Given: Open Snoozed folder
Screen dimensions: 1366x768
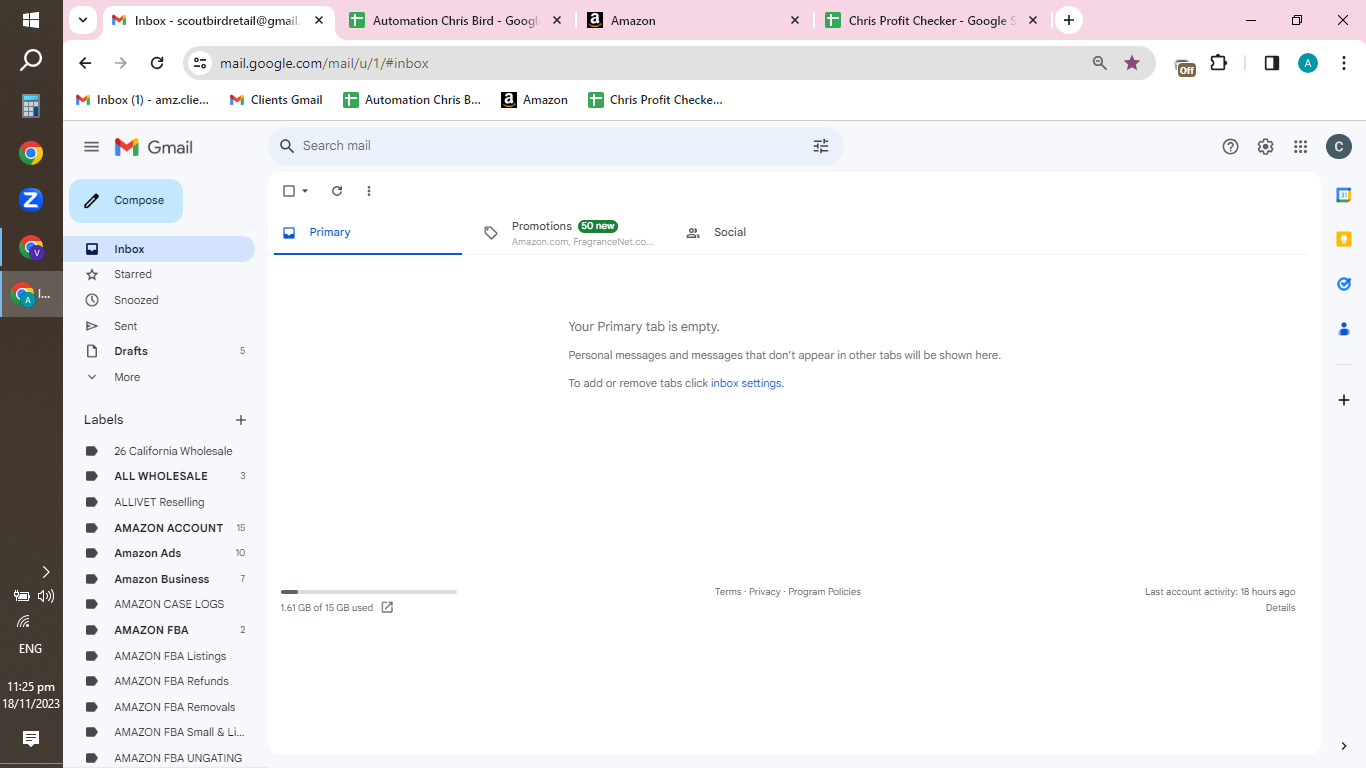Looking at the screenshot, I should click(159, 300).
